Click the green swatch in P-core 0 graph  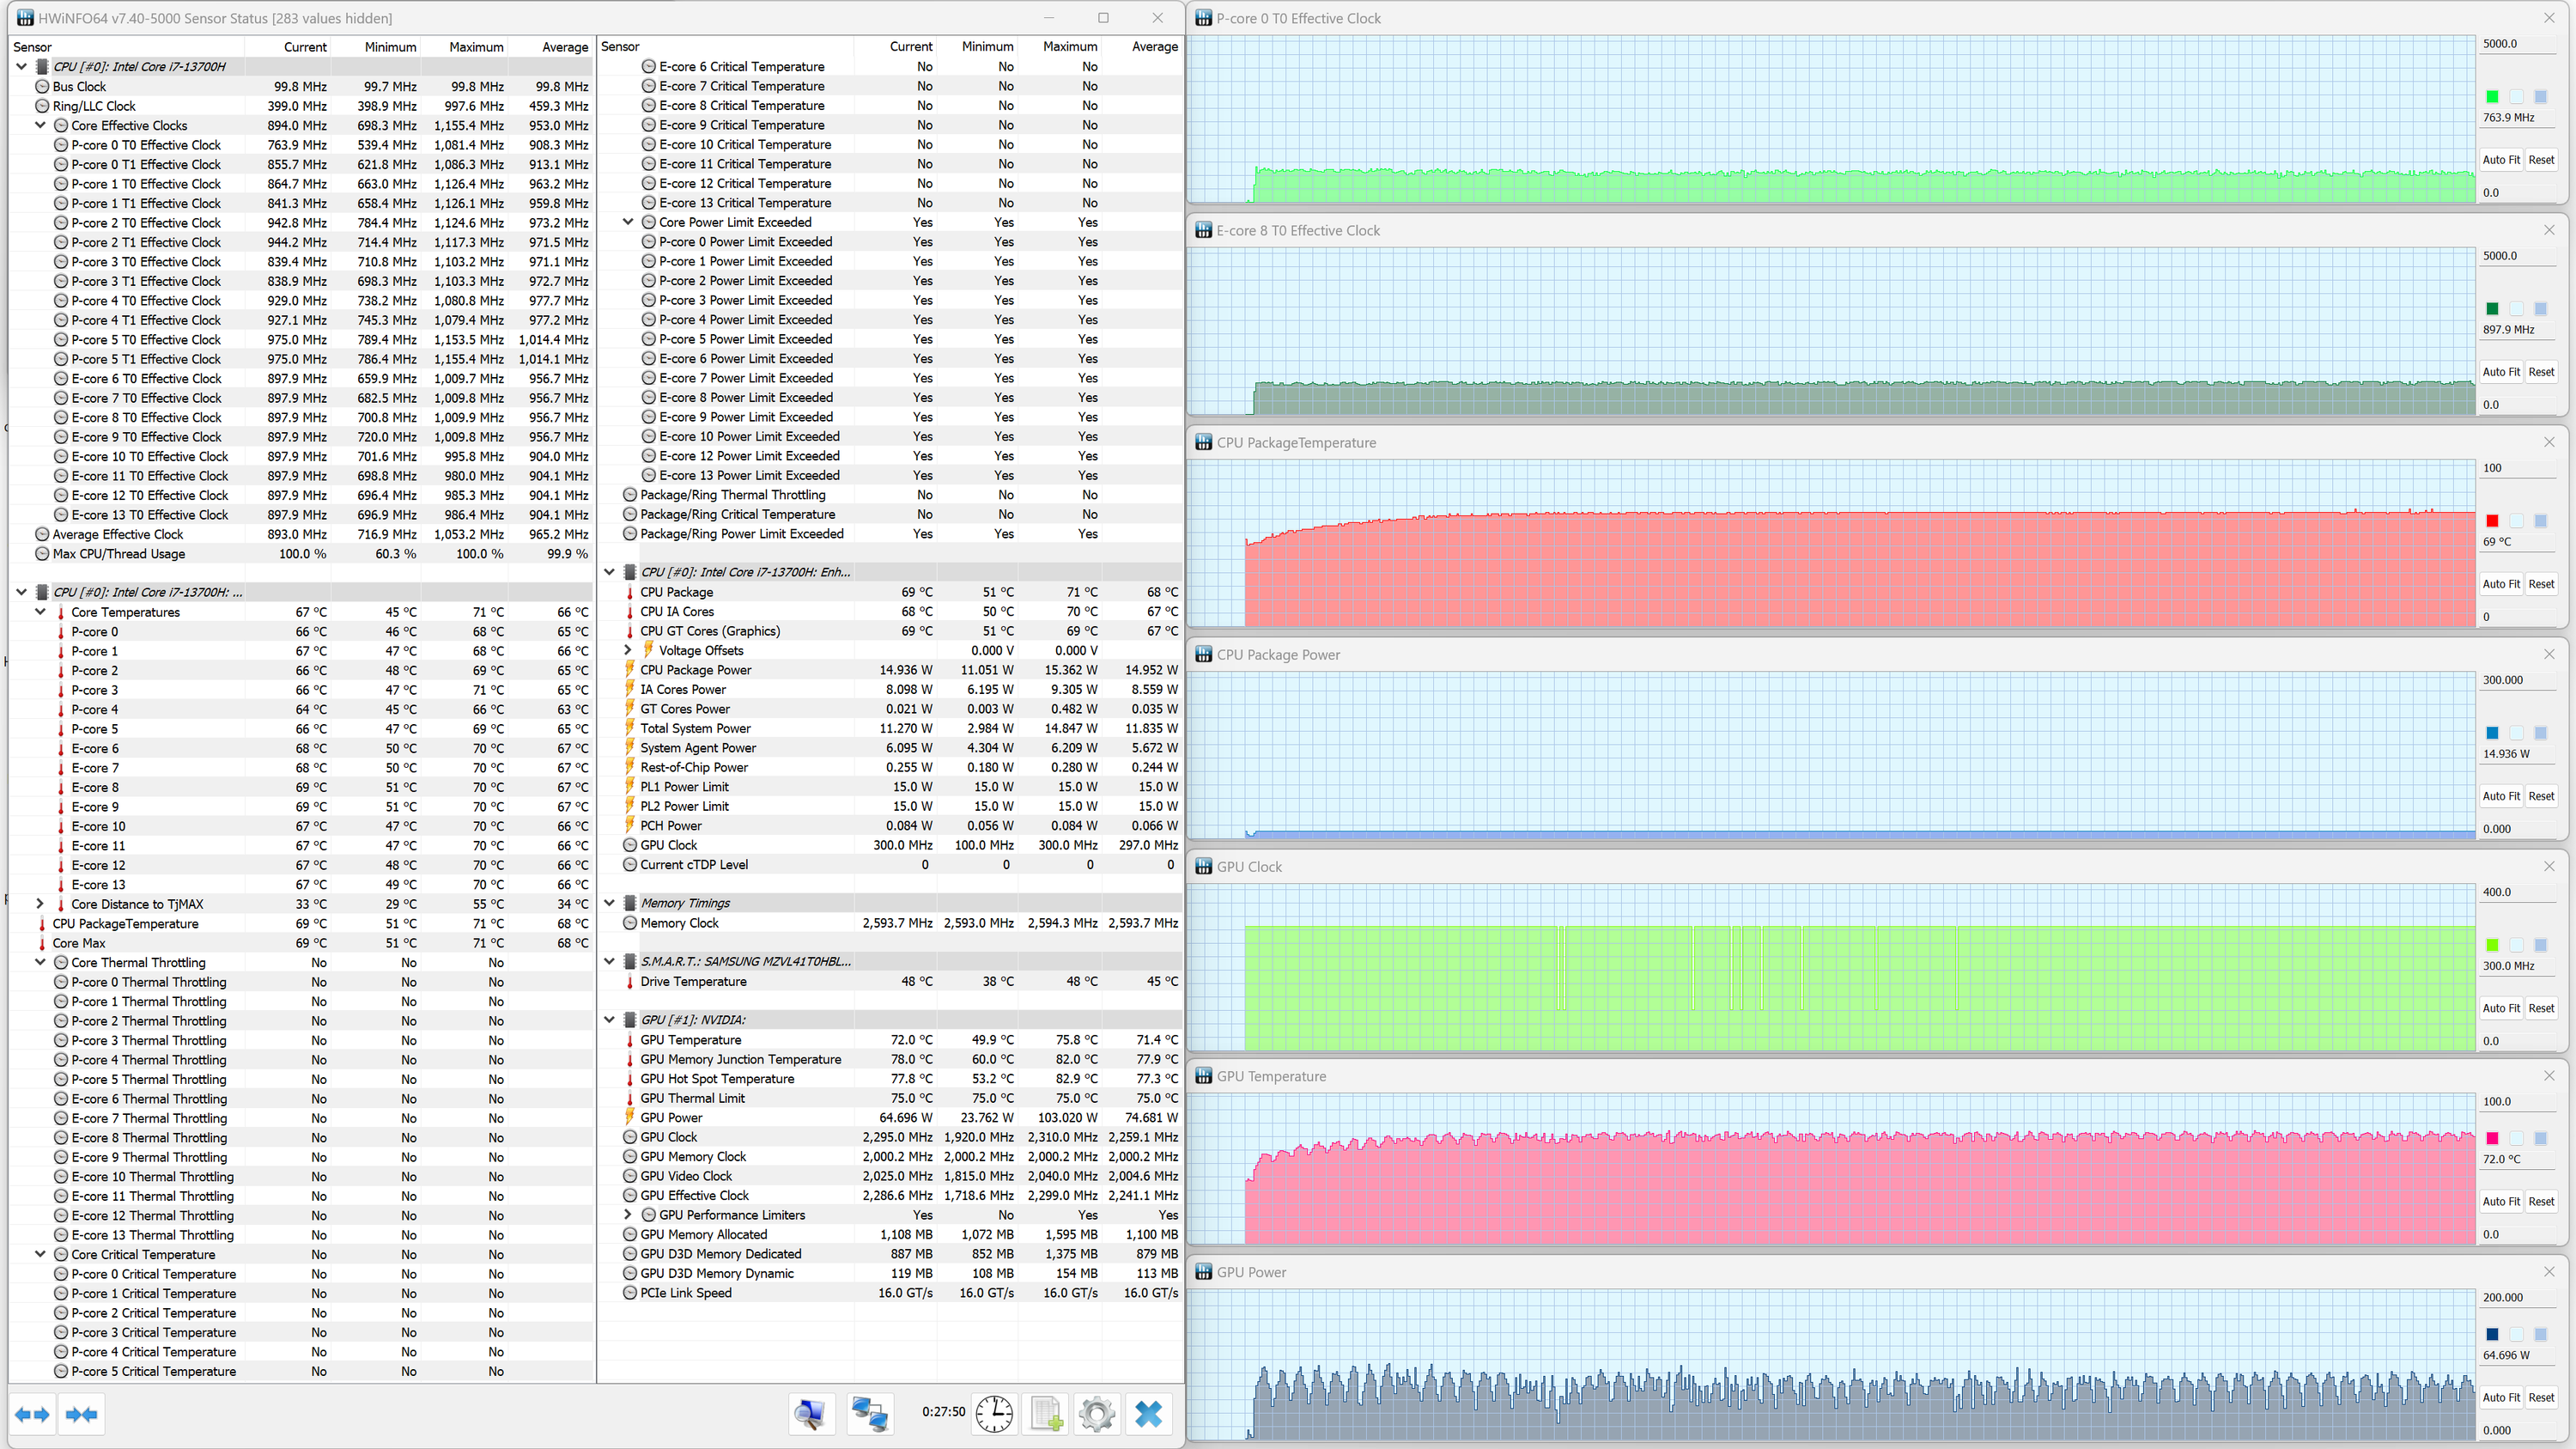2492,97
